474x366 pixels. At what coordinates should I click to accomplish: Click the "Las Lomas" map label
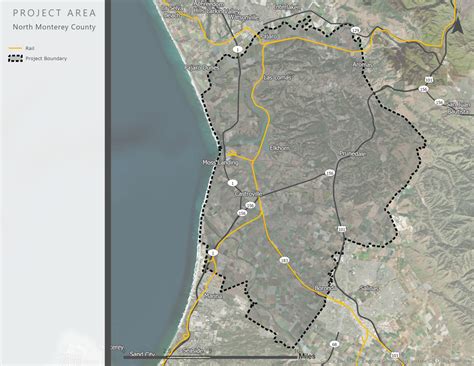(x=277, y=78)
